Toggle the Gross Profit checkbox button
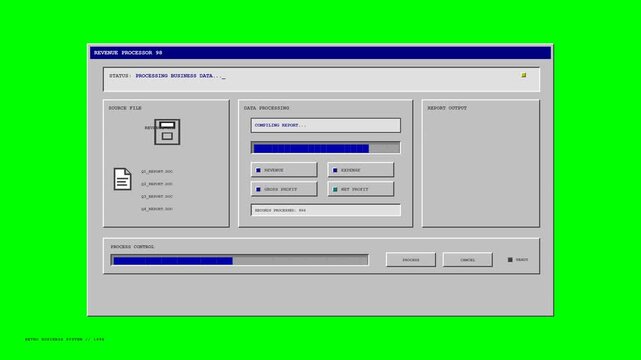Image resolution: width=641 pixels, height=360 pixels. coord(284,189)
